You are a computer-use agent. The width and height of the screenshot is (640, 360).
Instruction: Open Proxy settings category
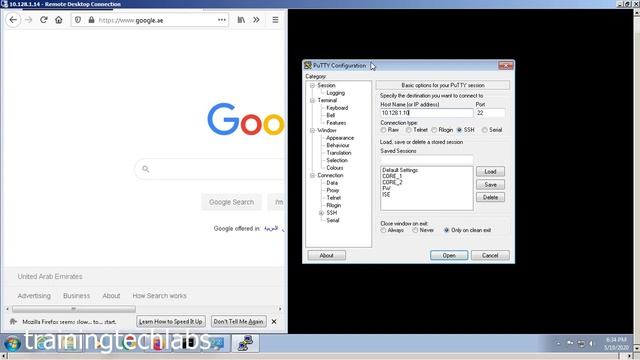point(333,190)
